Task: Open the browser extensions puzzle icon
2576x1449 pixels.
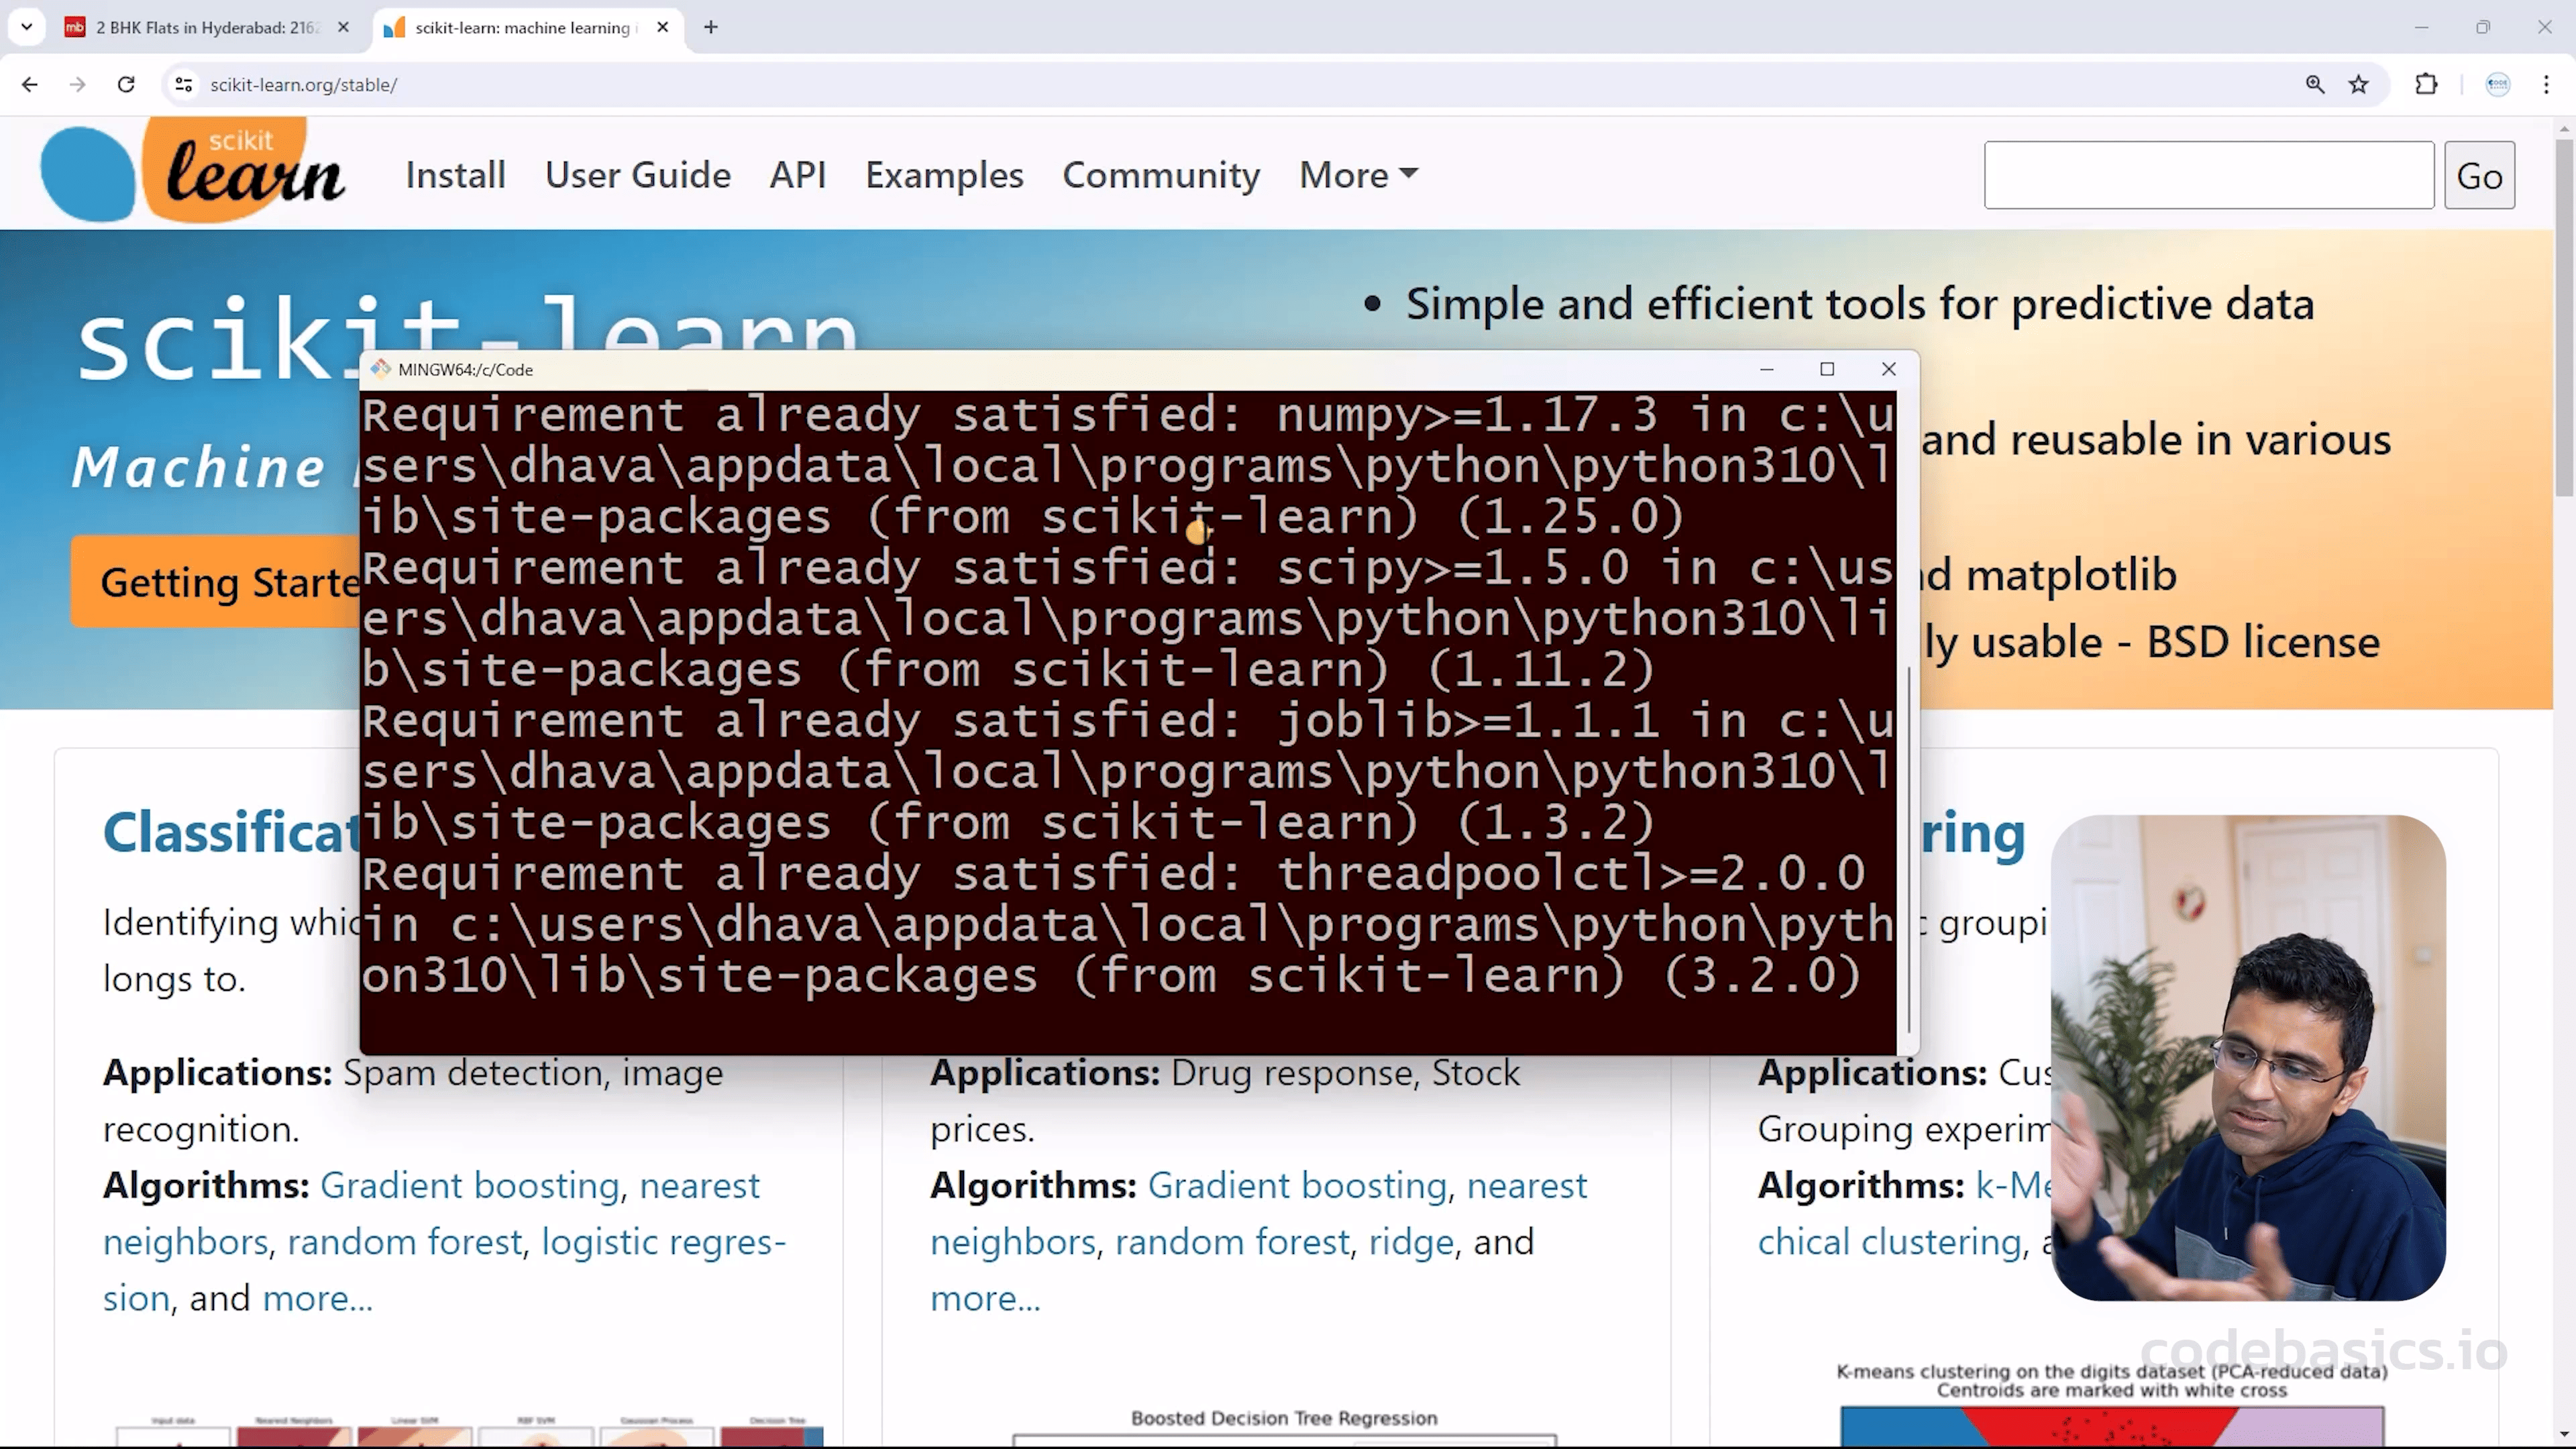Action: [2426, 85]
